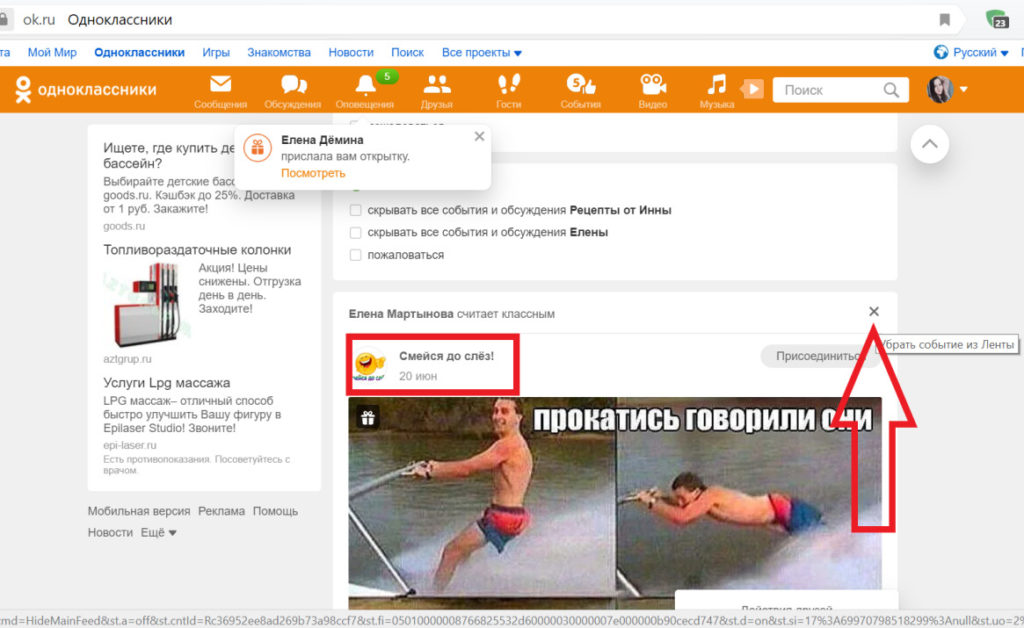Screen dimensions: 1024x628
Task: Click Помощь footer link
Action: [x=275, y=511]
